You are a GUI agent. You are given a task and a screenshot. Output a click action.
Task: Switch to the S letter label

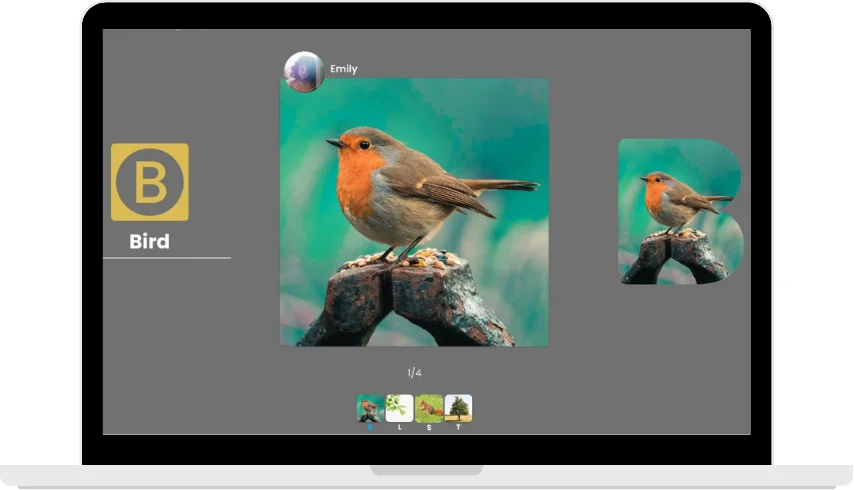(x=429, y=427)
